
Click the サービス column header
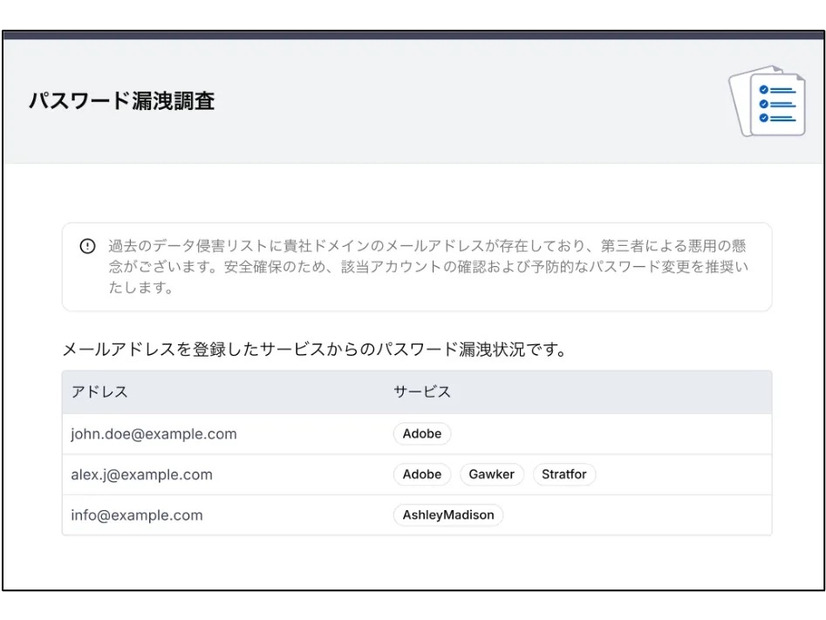421,392
